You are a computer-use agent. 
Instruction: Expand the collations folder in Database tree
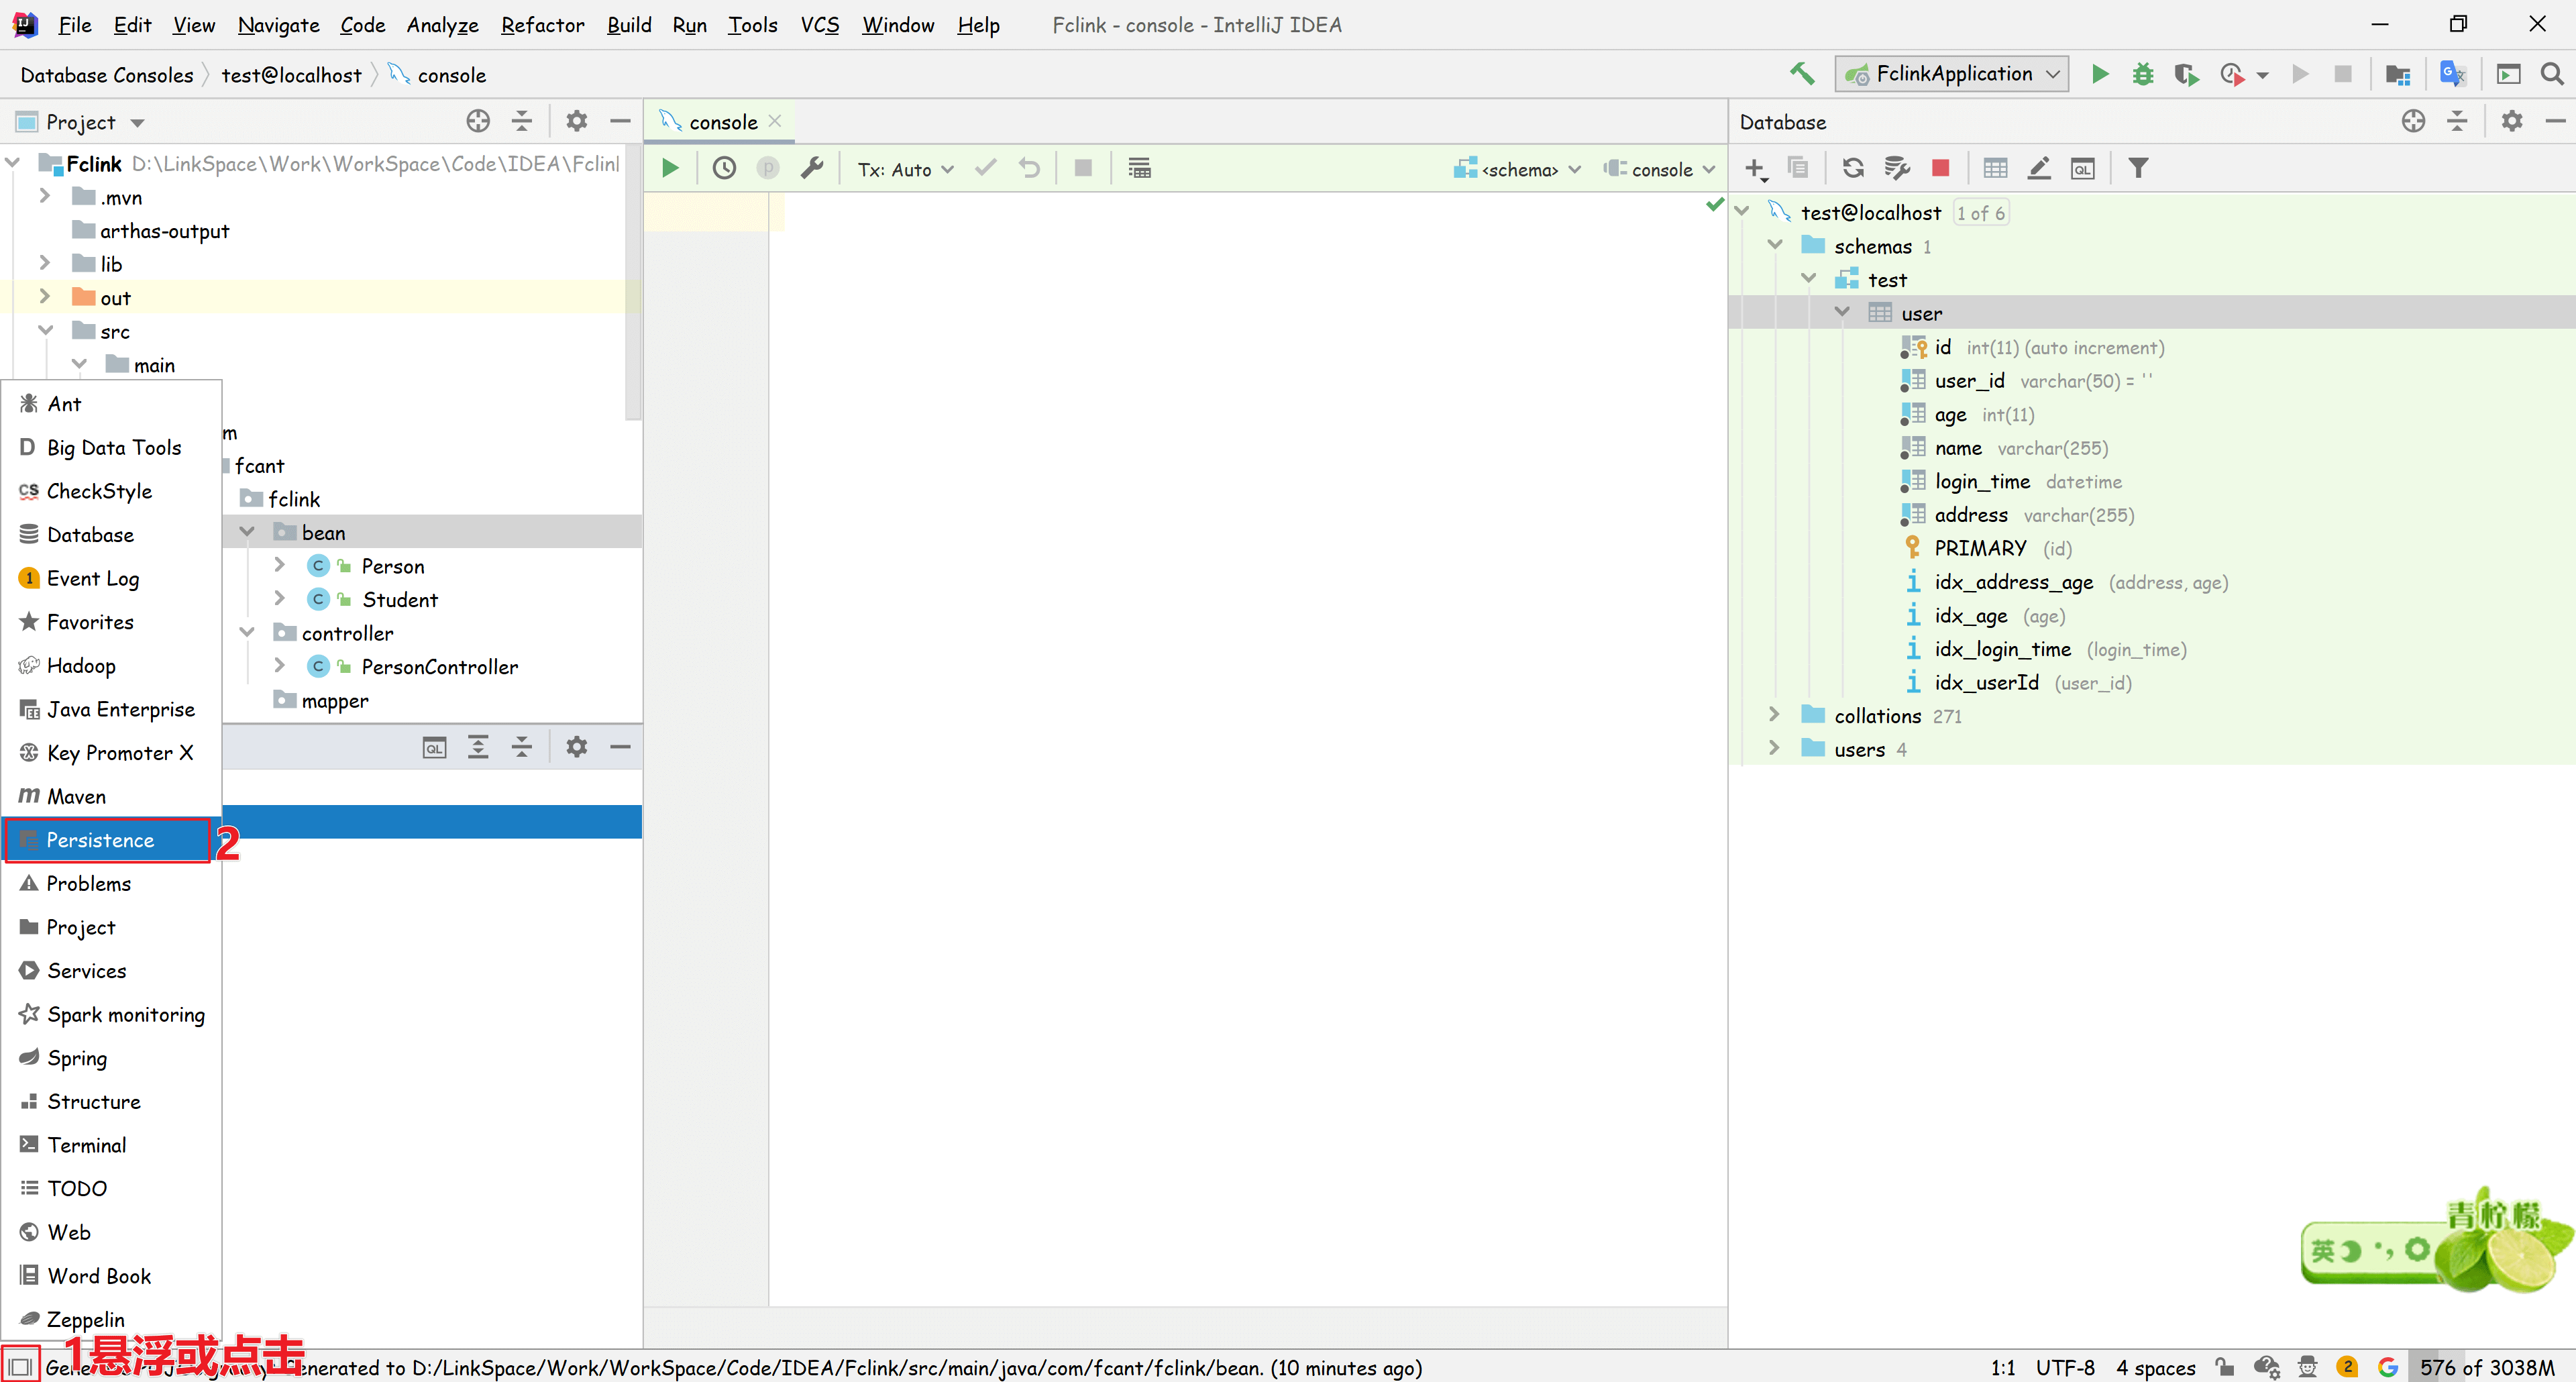coord(1774,715)
